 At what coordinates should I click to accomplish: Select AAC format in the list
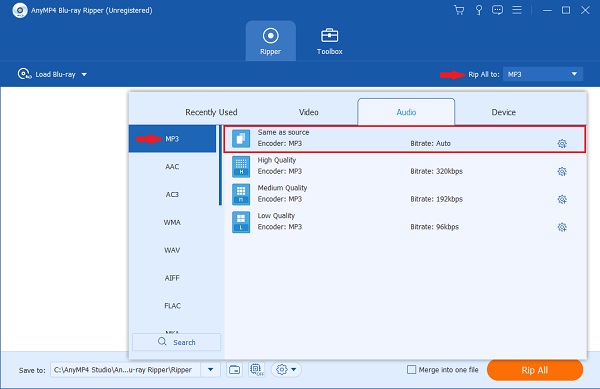173,167
